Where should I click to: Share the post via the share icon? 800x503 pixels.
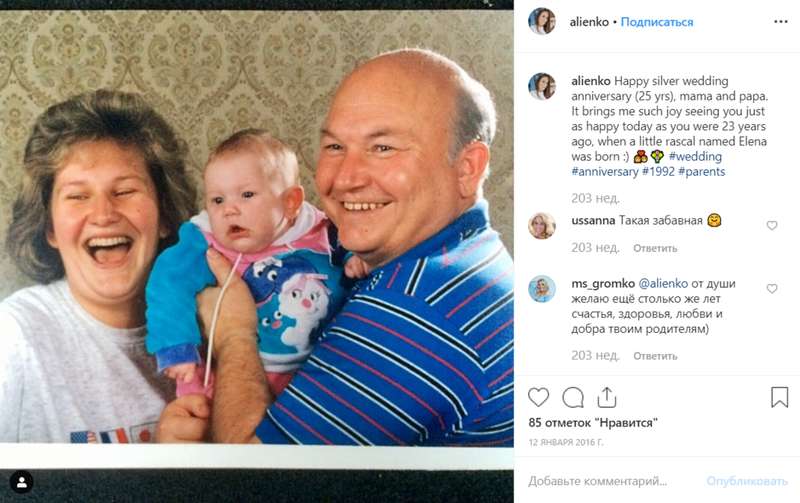click(607, 397)
